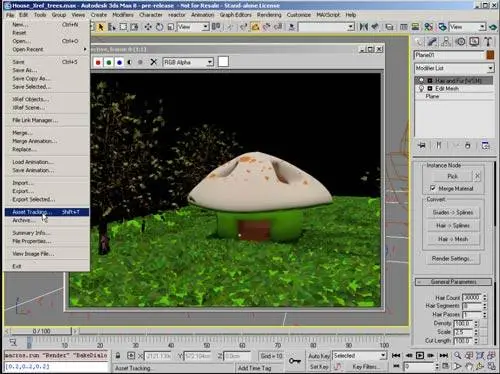
Task: Click the Mirror tool icon
Action: [x=364, y=27]
